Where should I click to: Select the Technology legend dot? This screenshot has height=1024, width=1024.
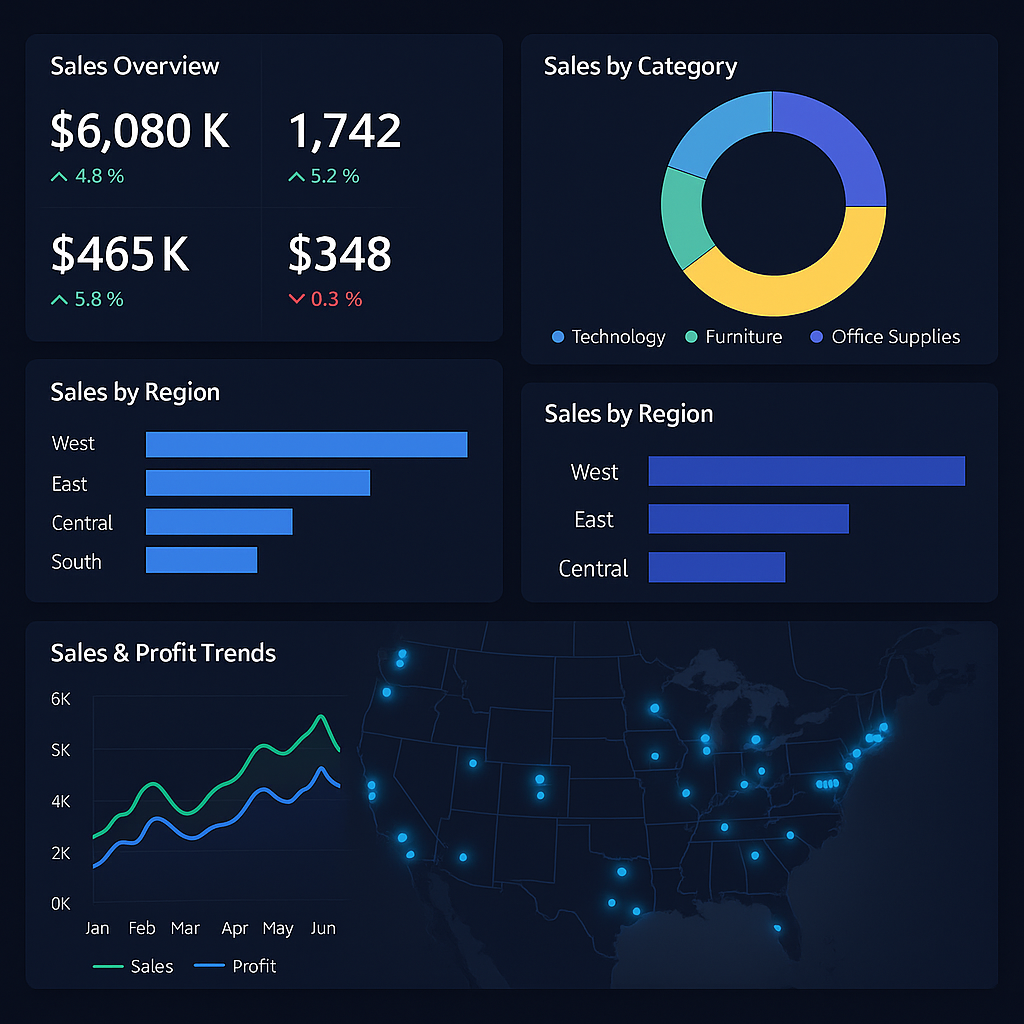[x=557, y=337]
